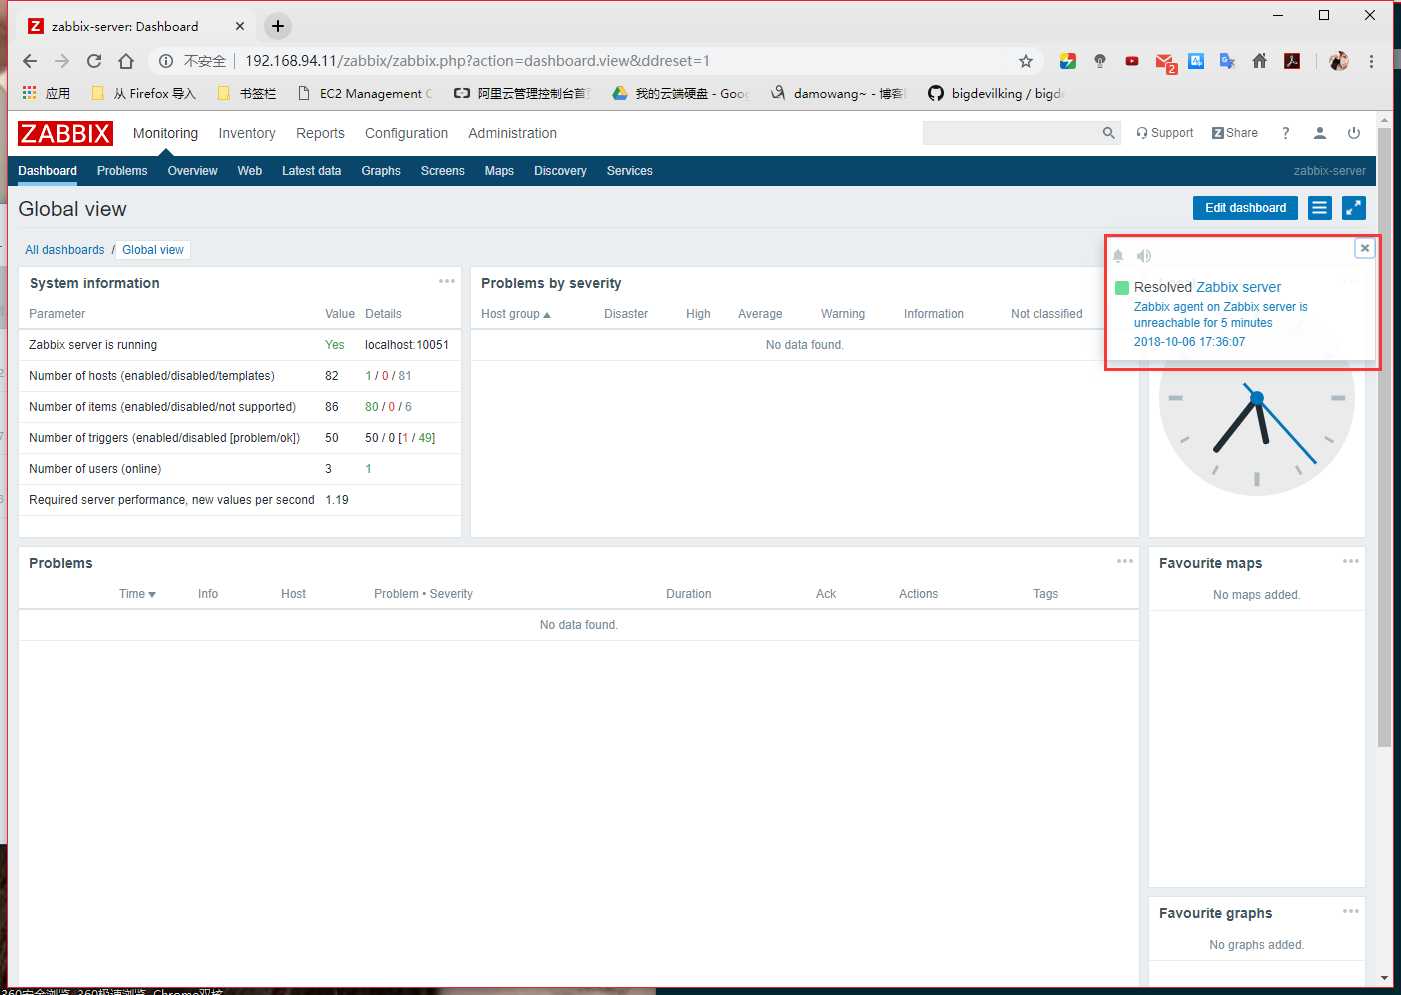Open the Graphs submenu tab

(x=381, y=171)
